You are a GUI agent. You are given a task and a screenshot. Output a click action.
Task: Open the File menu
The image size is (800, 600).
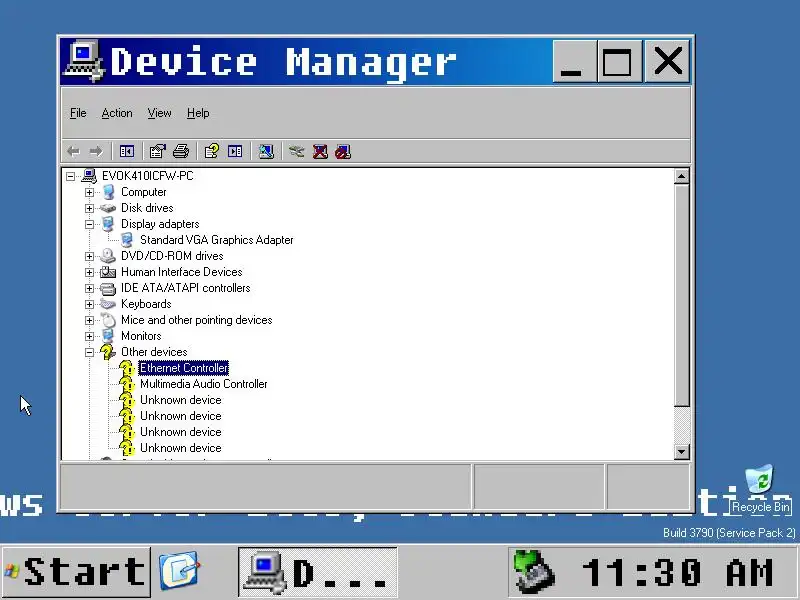coord(78,113)
